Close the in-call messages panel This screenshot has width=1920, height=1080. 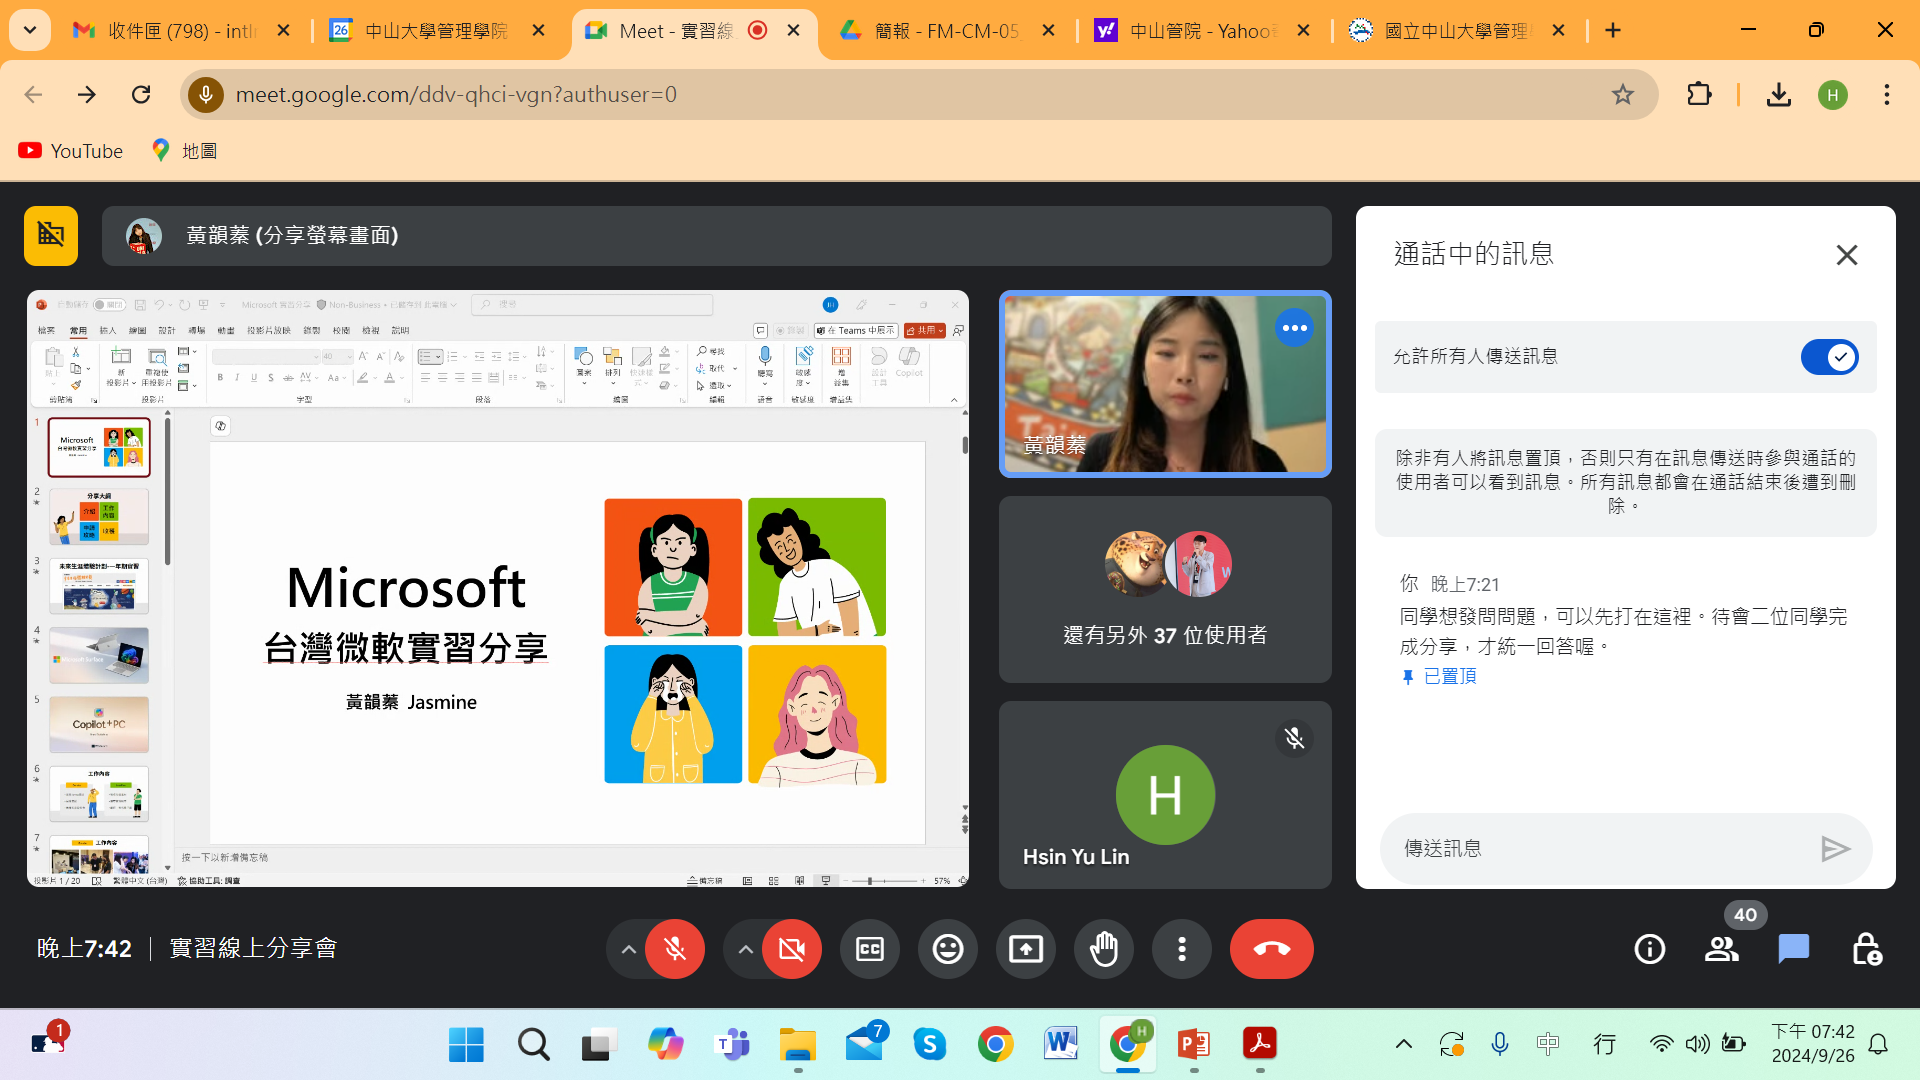point(1847,255)
